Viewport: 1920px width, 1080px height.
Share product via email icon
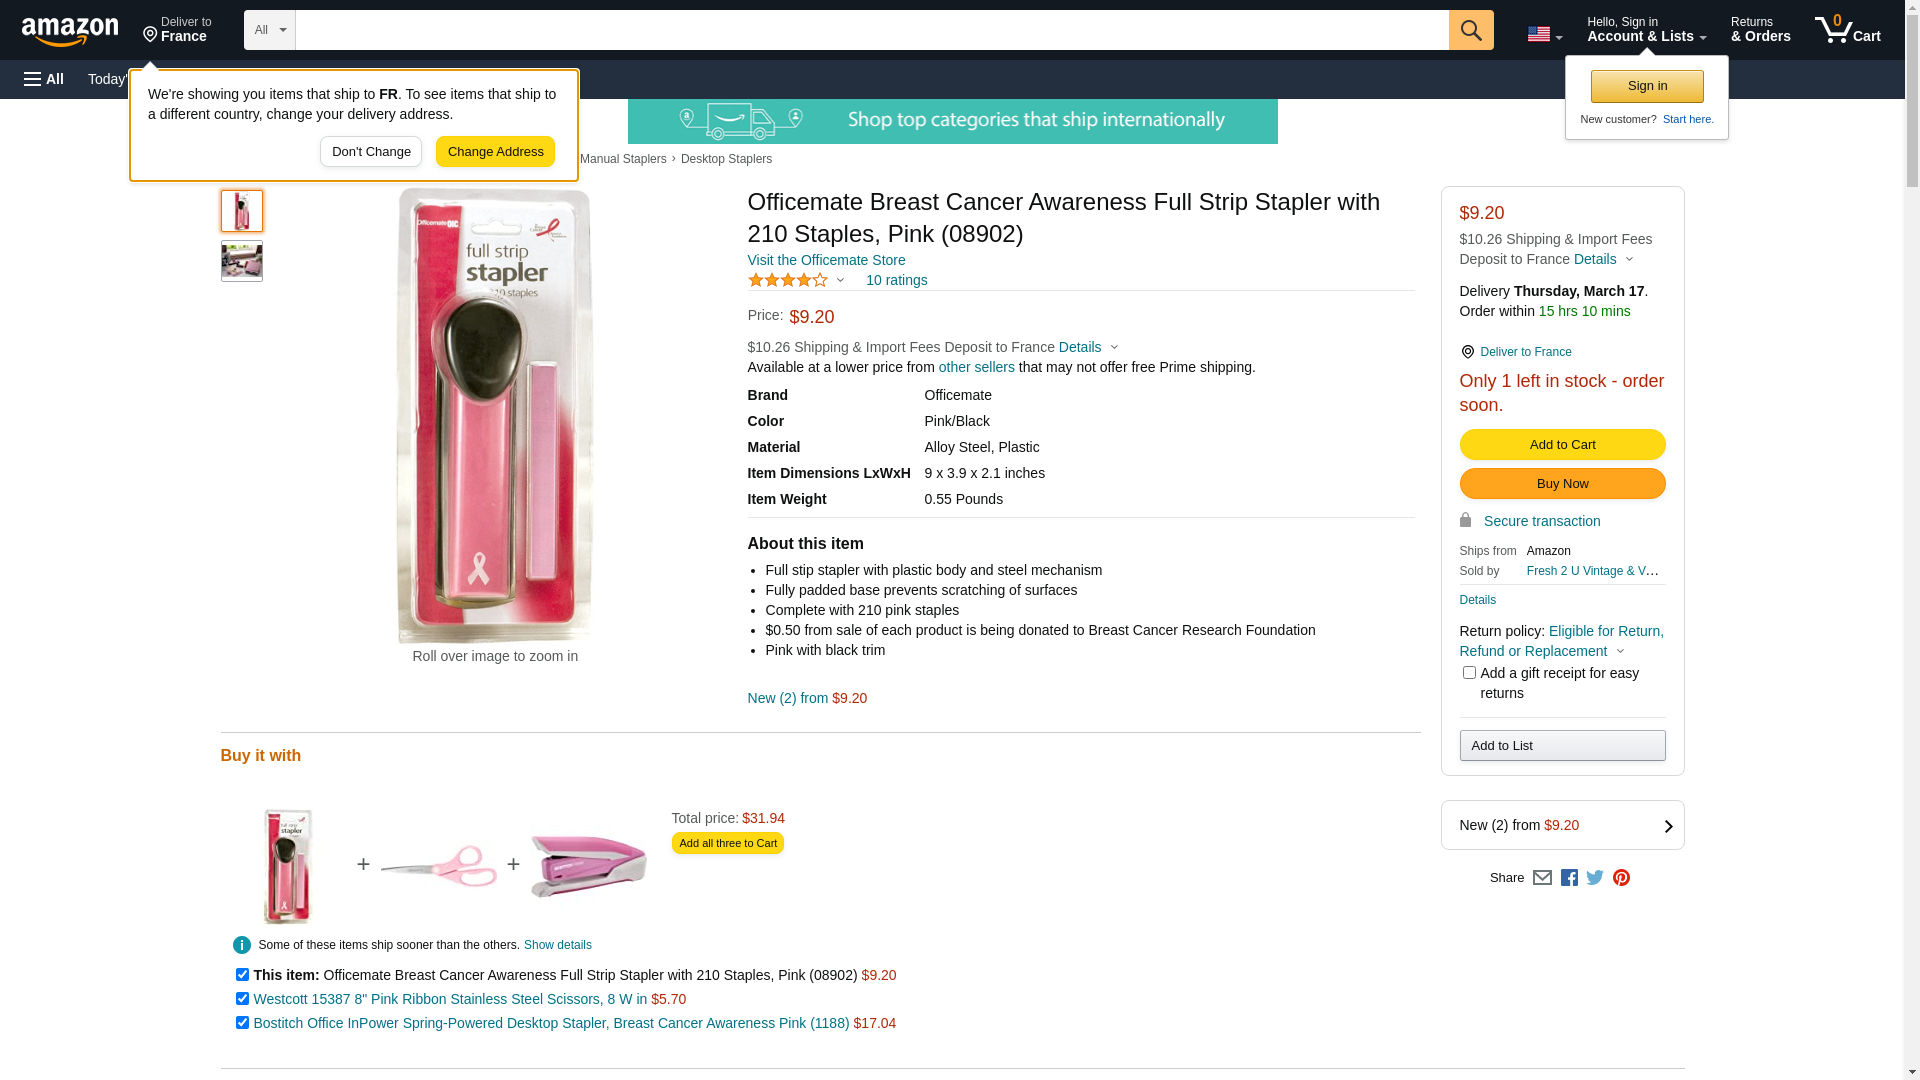pos(1542,878)
